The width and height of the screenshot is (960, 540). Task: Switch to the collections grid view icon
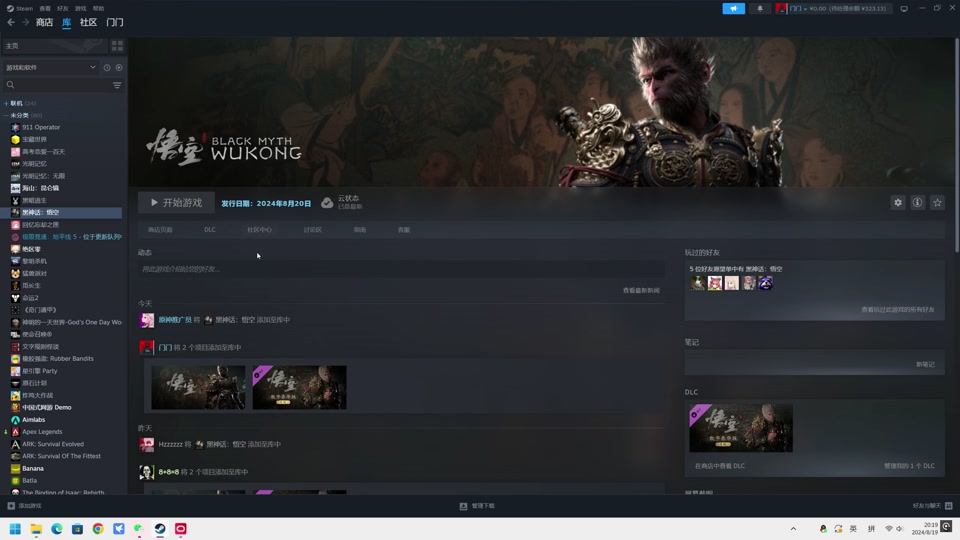117,46
